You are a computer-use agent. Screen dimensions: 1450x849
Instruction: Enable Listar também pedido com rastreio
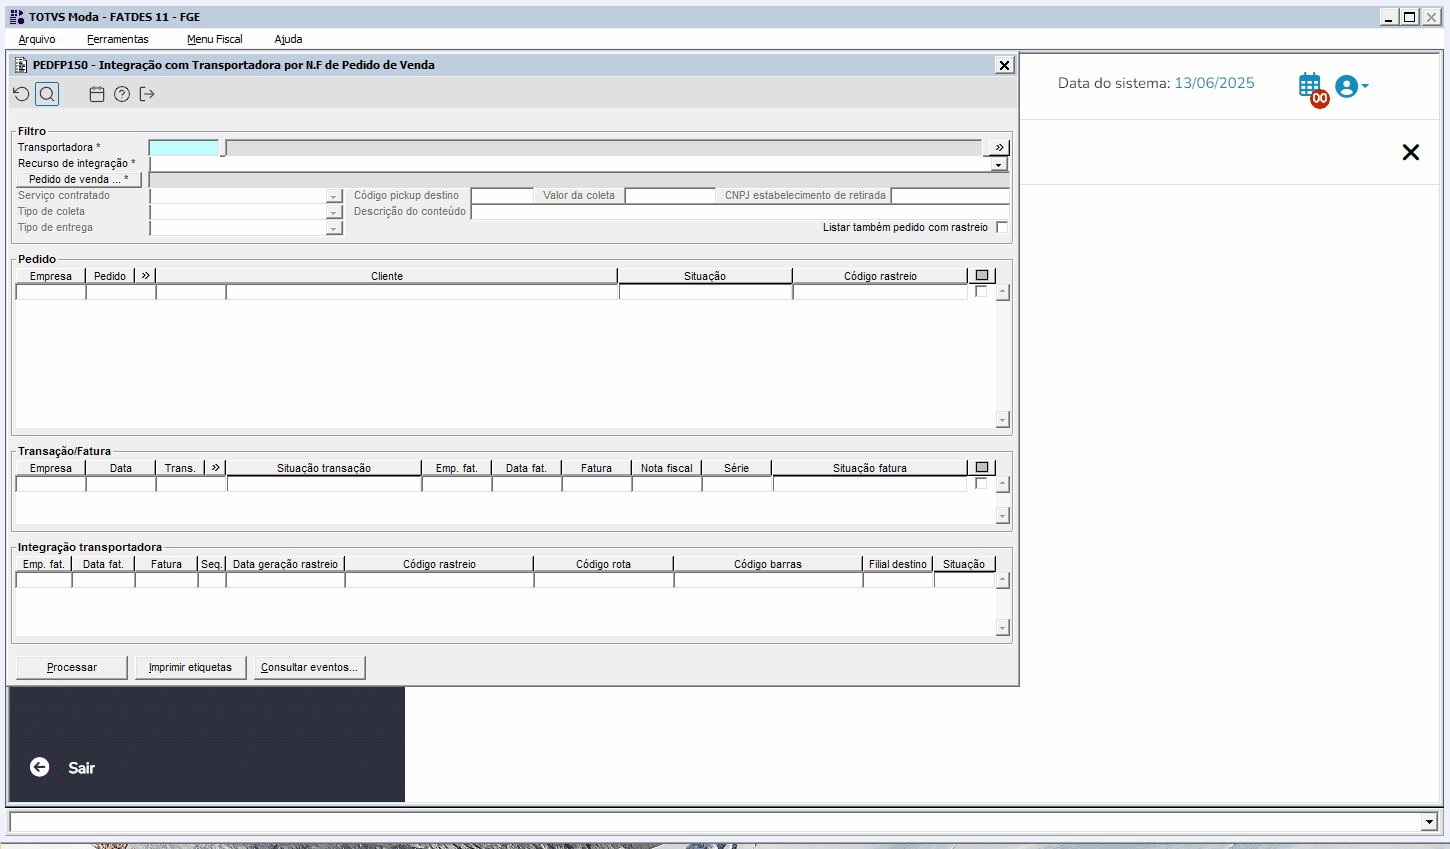pyautogui.click(x=1002, y=227)
